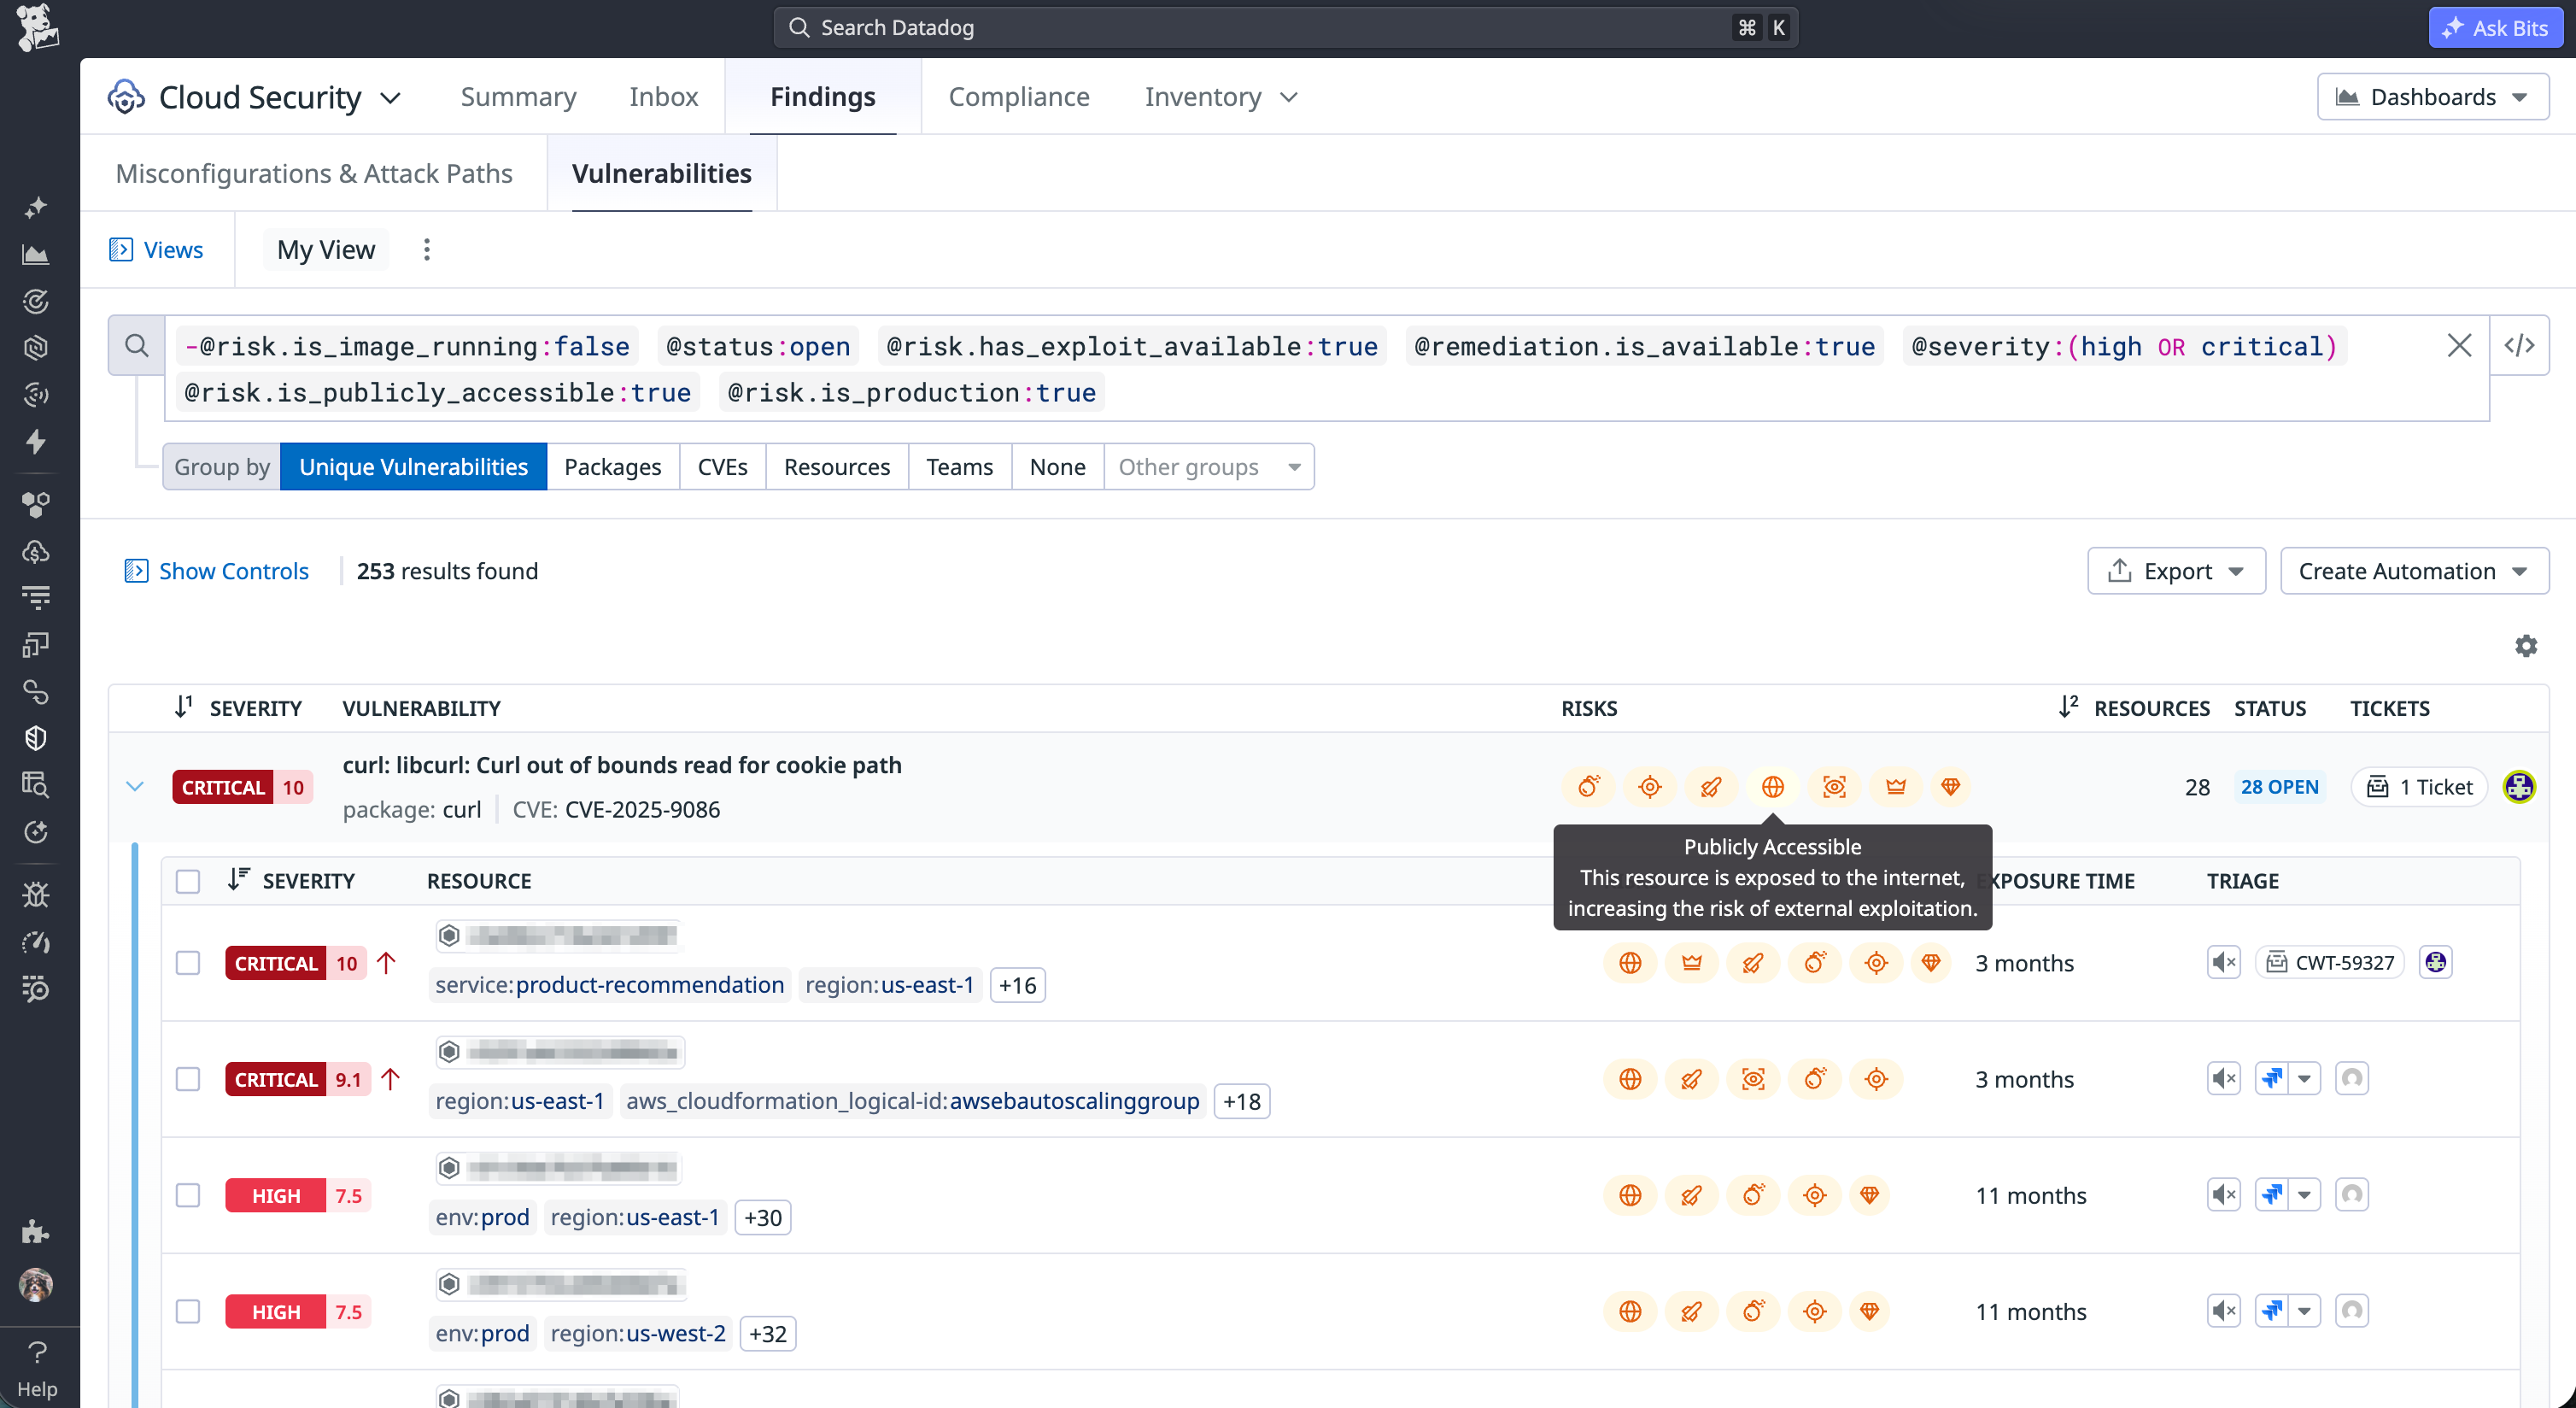Select all resources with header checkbox
Screen dimensions: 2576x1408
coord(188,881)
